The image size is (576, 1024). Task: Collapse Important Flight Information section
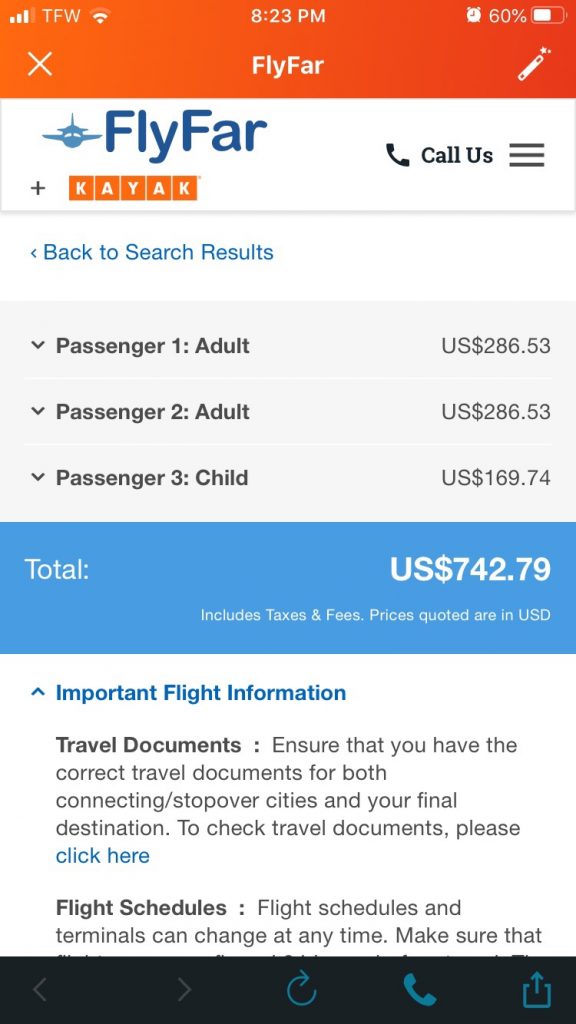point(188,693)
